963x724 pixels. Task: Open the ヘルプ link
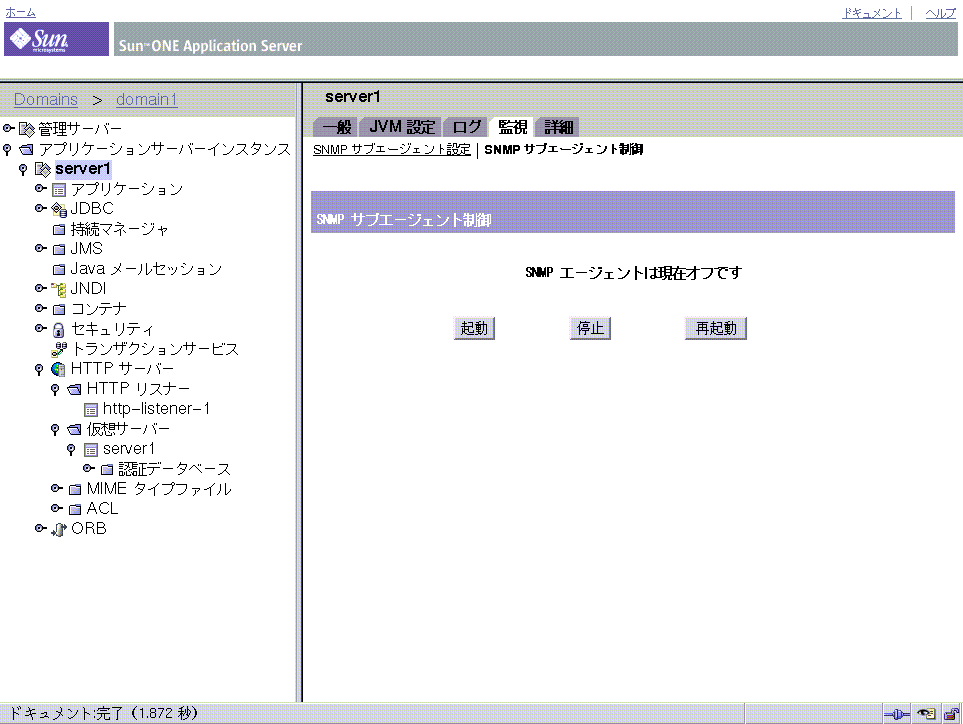click(x=941, y=13)
